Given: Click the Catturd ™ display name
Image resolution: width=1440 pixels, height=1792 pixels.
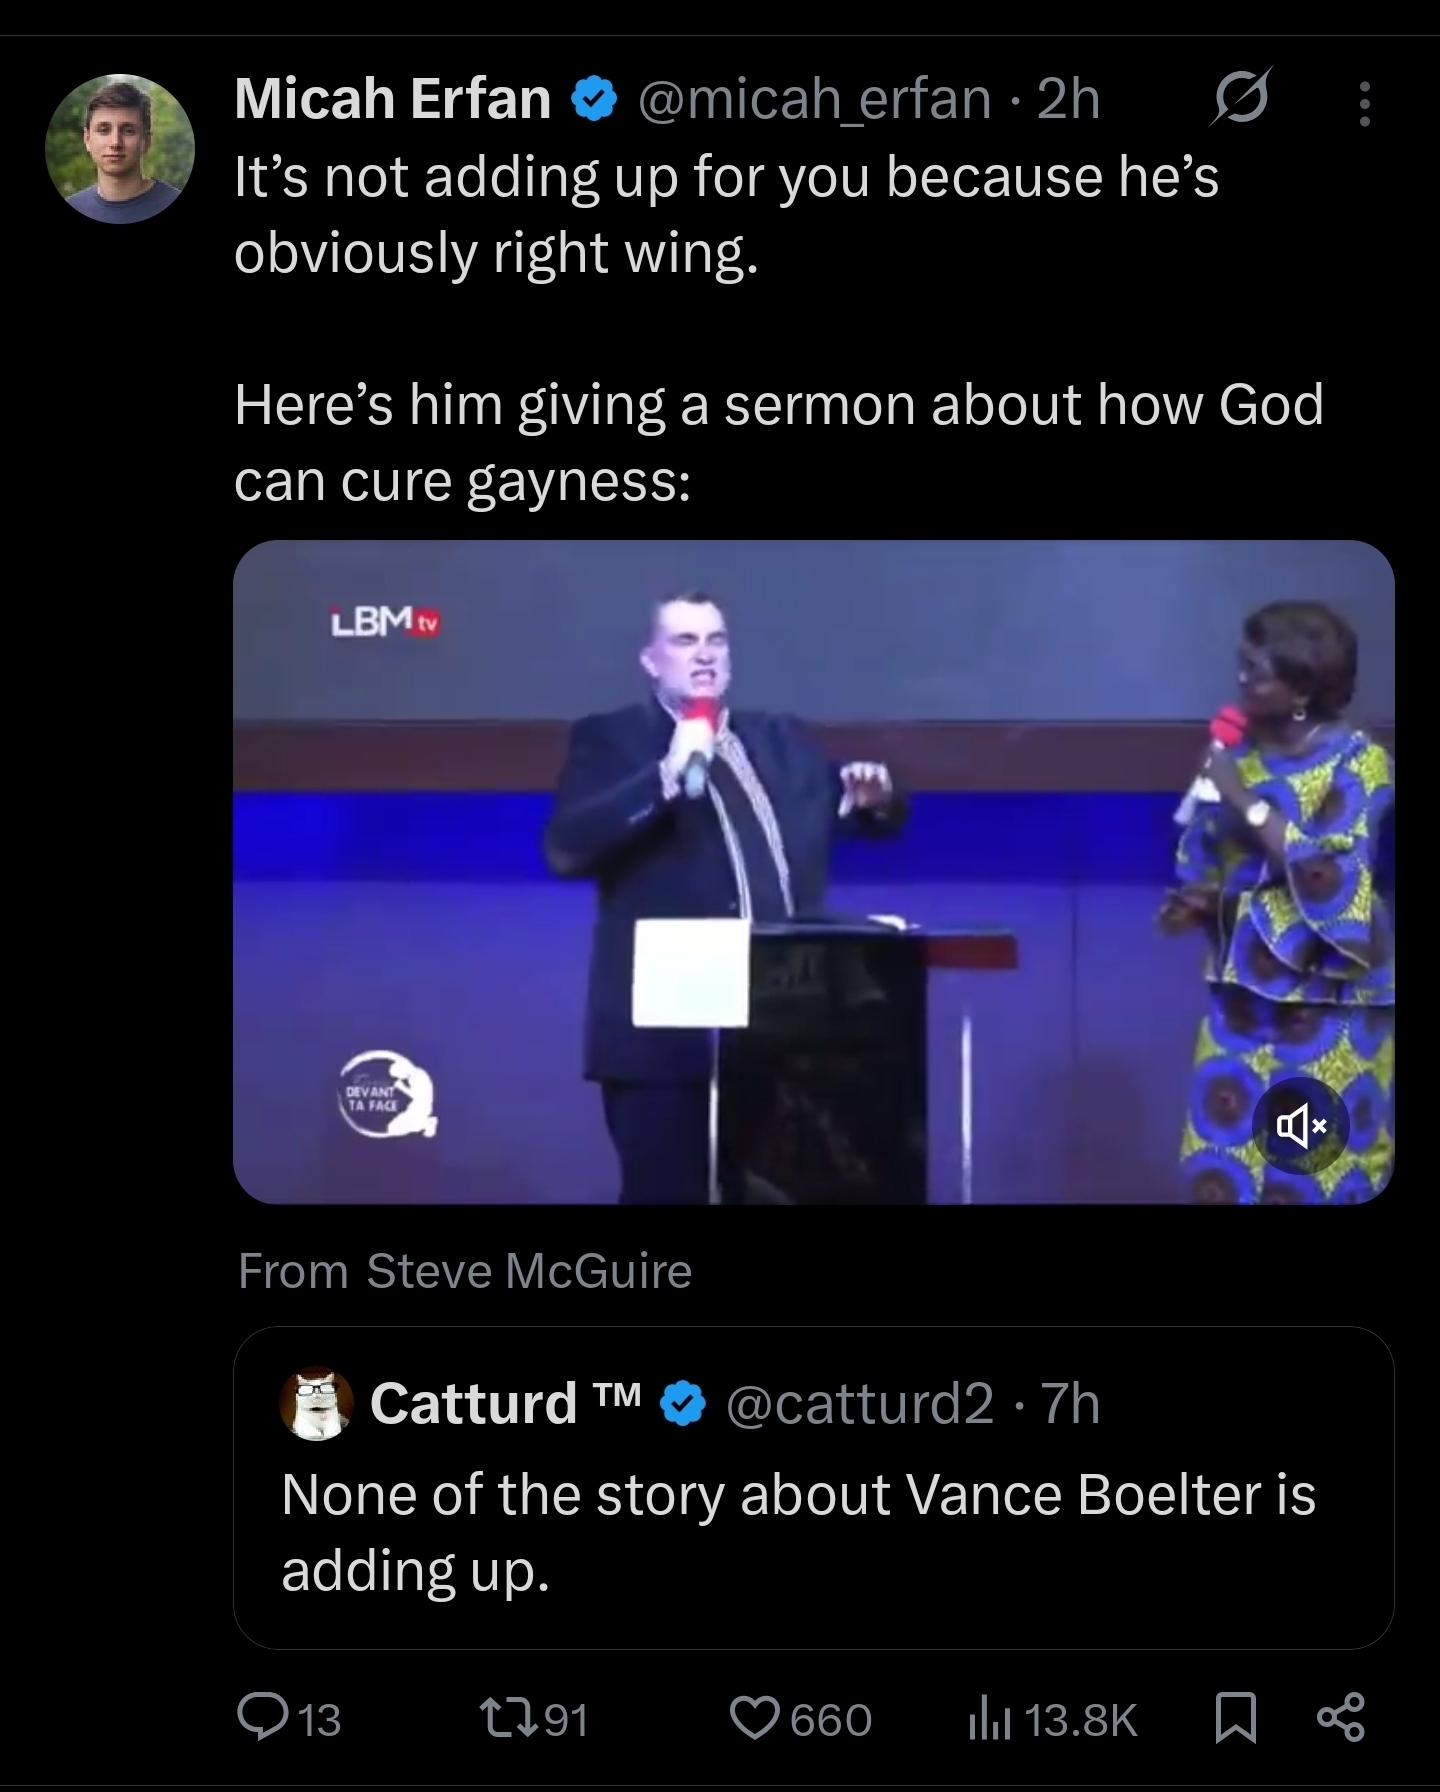Looking at the screenshot, I should pos(509,1403).
